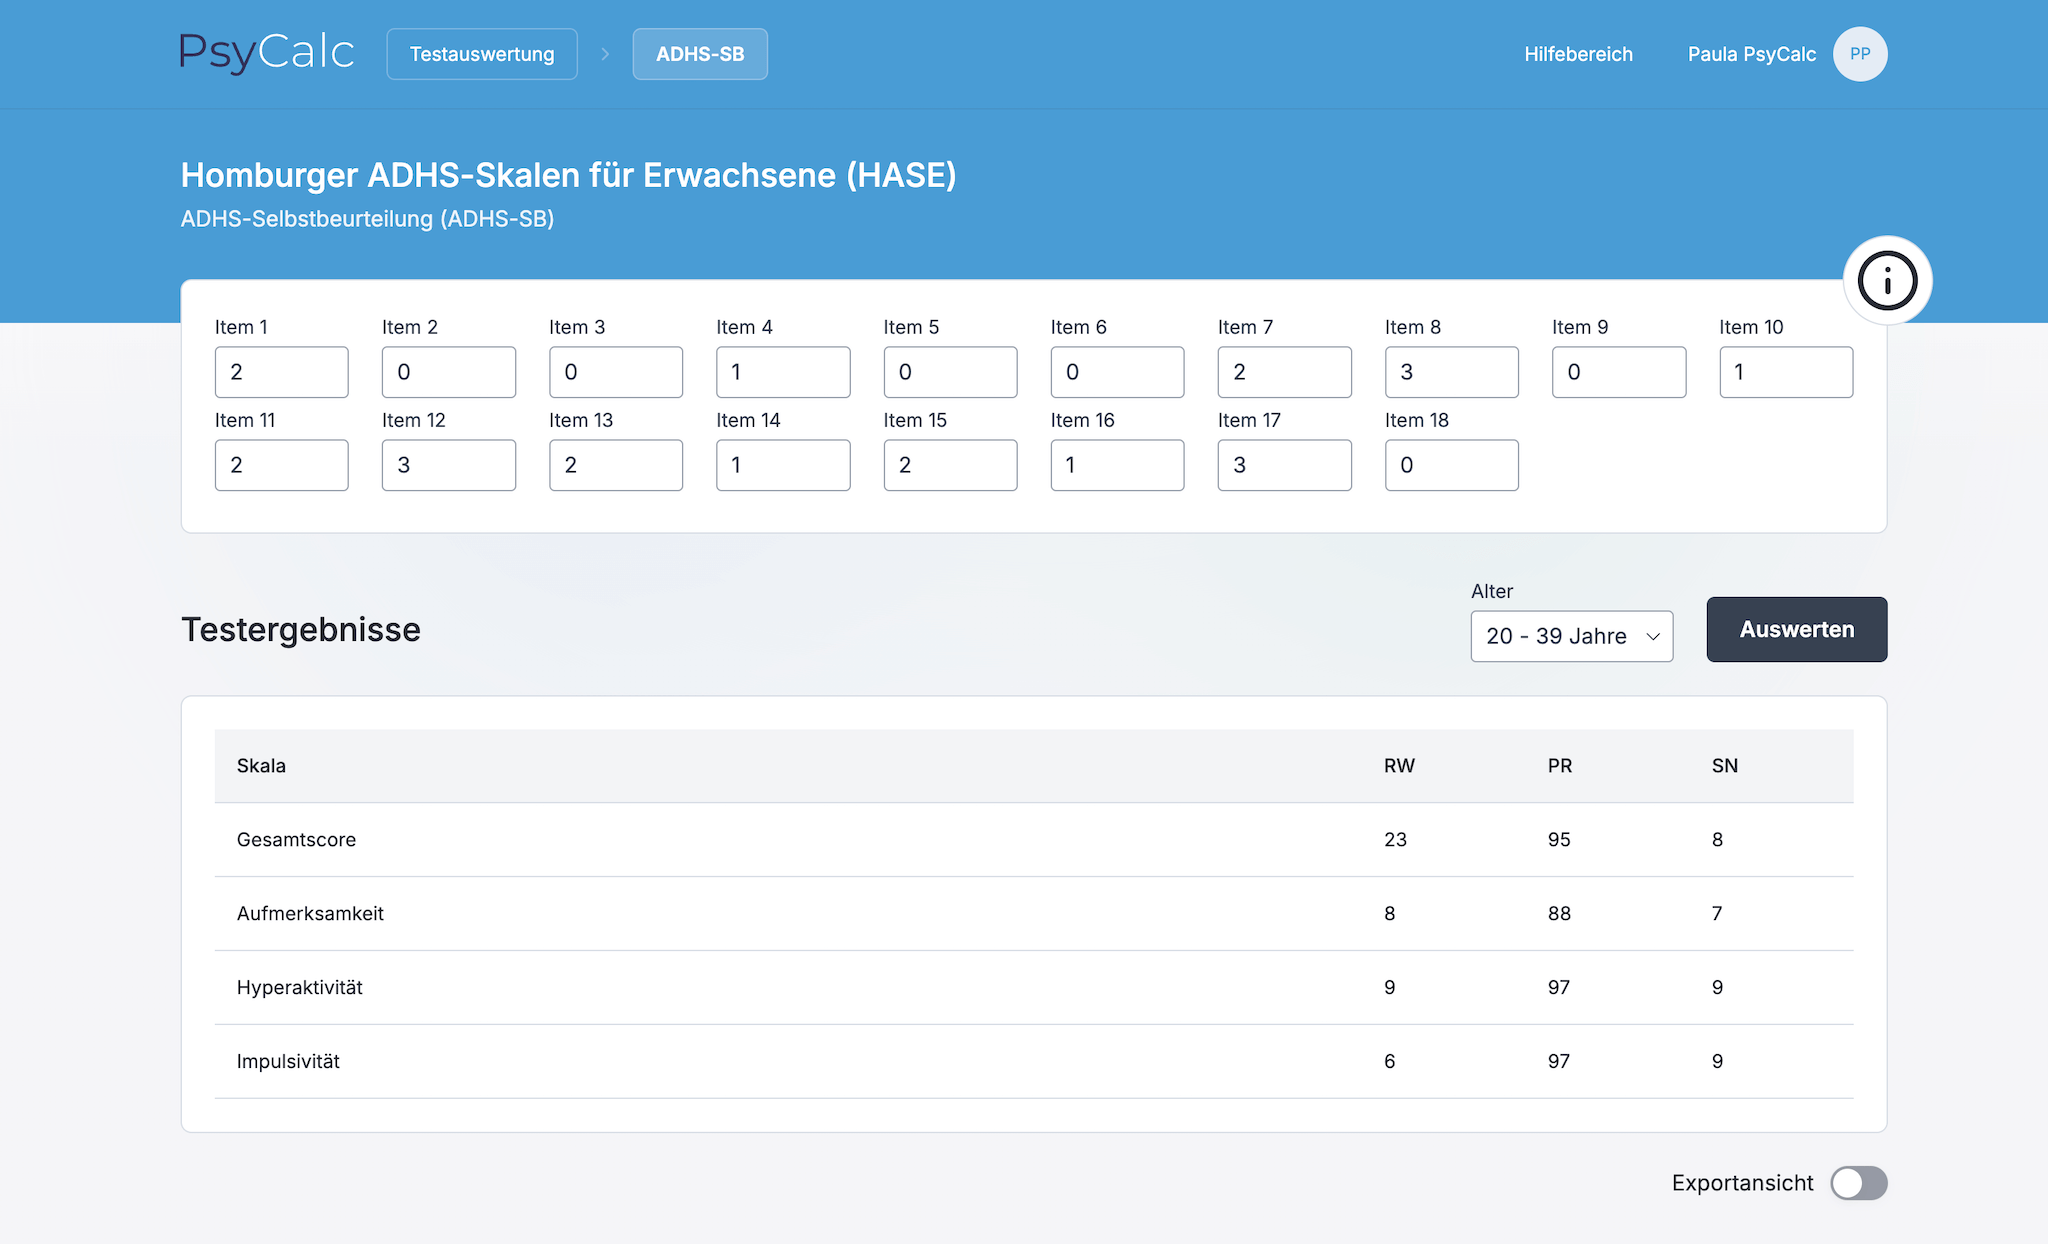Image resolution: width=2048 pixels, height=1244 pixels.
Task: Select the Item 10 input box
Action: coord(1785,372)
